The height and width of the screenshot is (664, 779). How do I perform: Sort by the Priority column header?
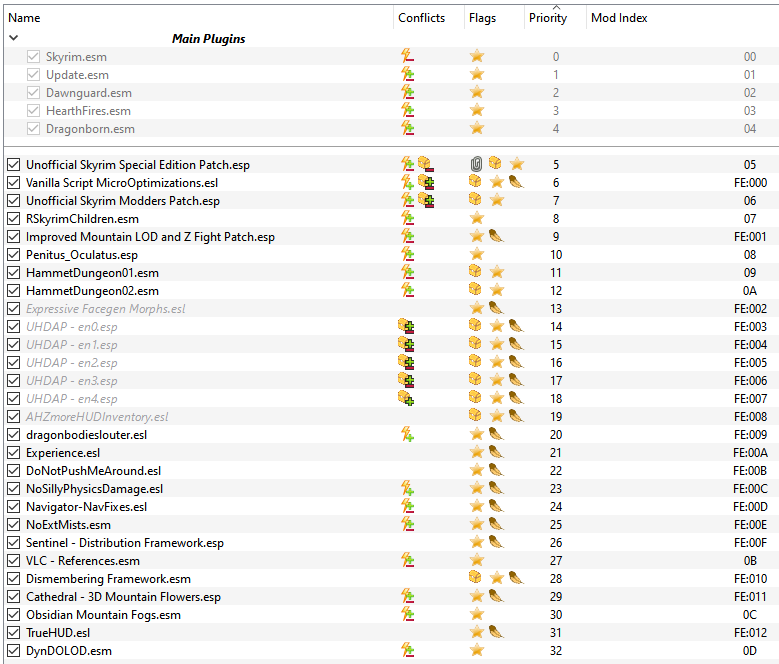[547, 18]
